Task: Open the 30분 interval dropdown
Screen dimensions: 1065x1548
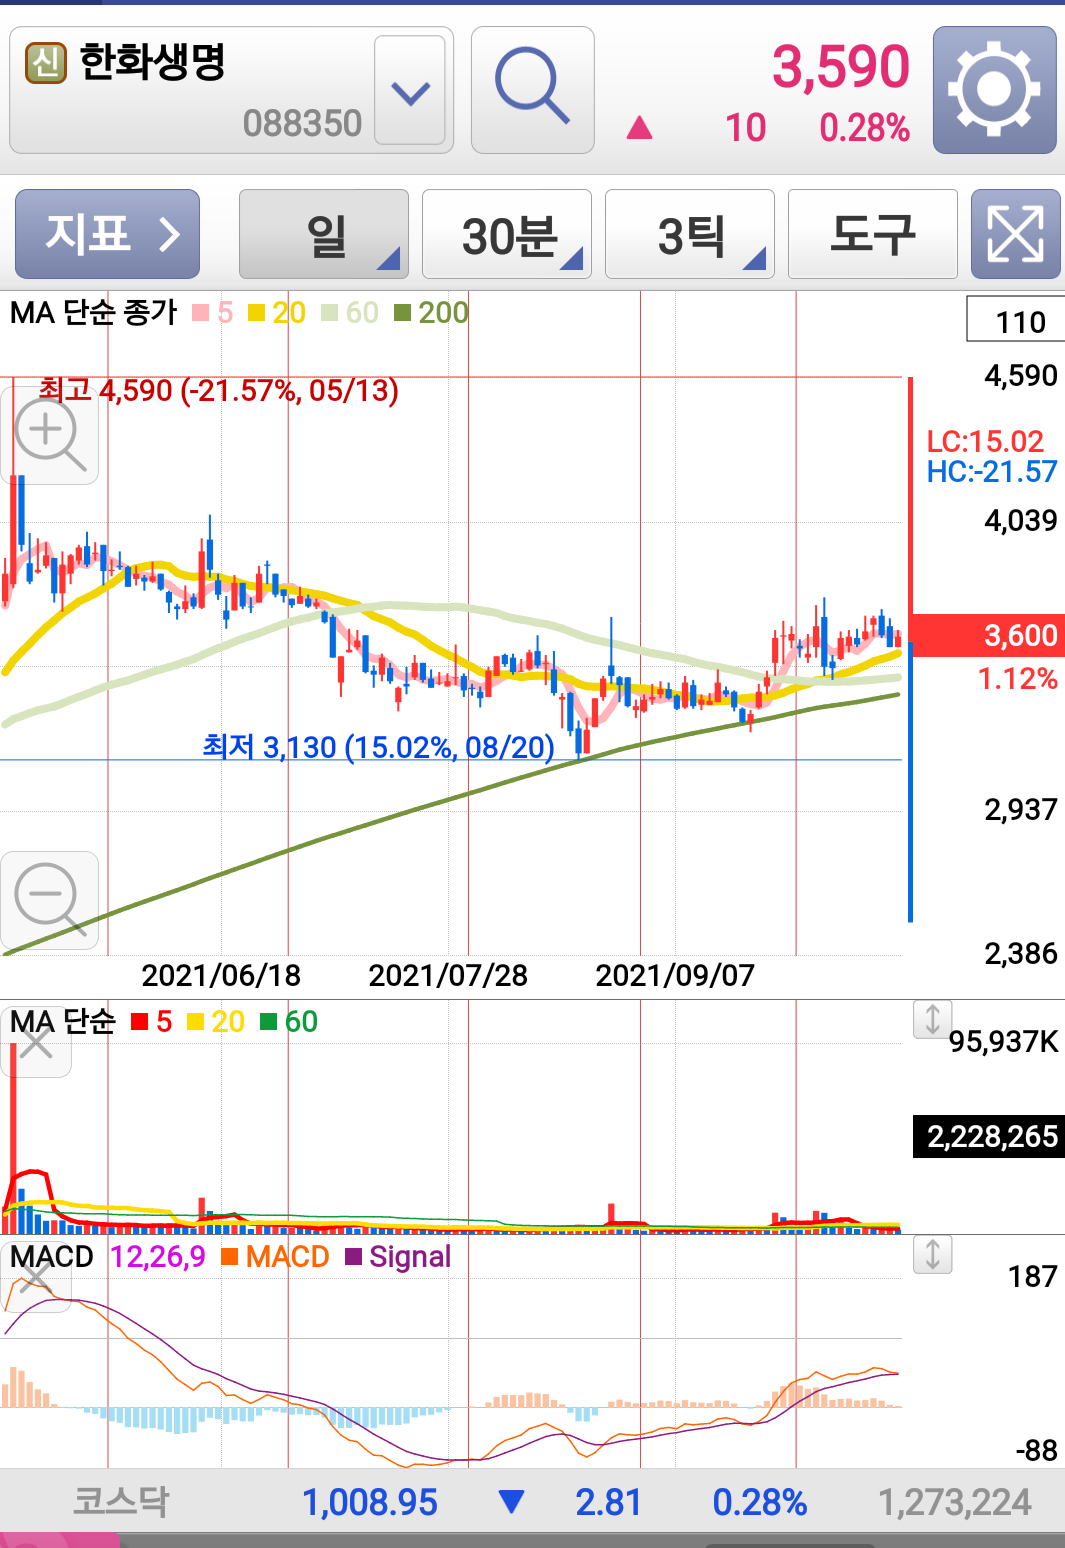Action: pyautogui.click(x=507, y=234)
